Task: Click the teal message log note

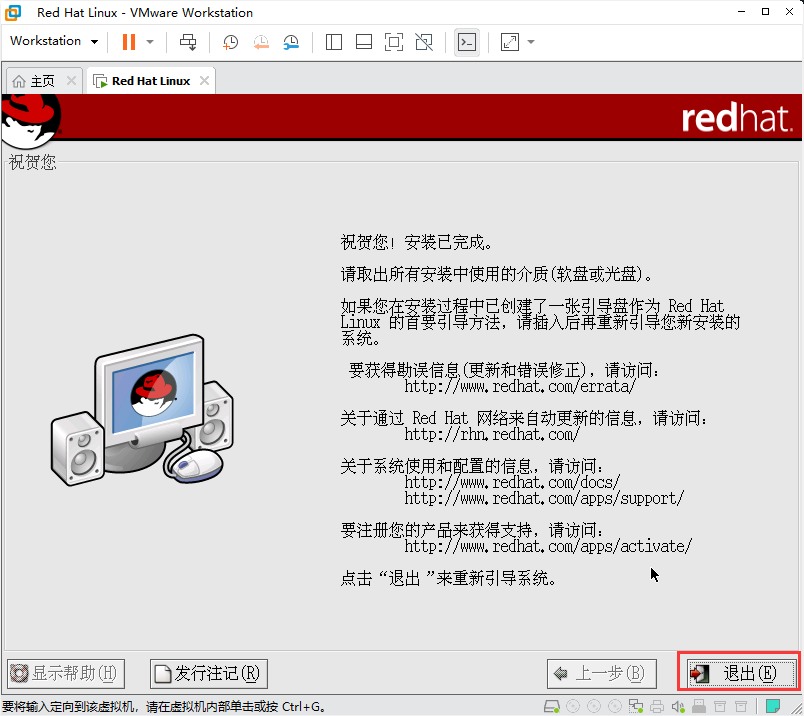Action: pyautogui.click(x=772, y=706)
